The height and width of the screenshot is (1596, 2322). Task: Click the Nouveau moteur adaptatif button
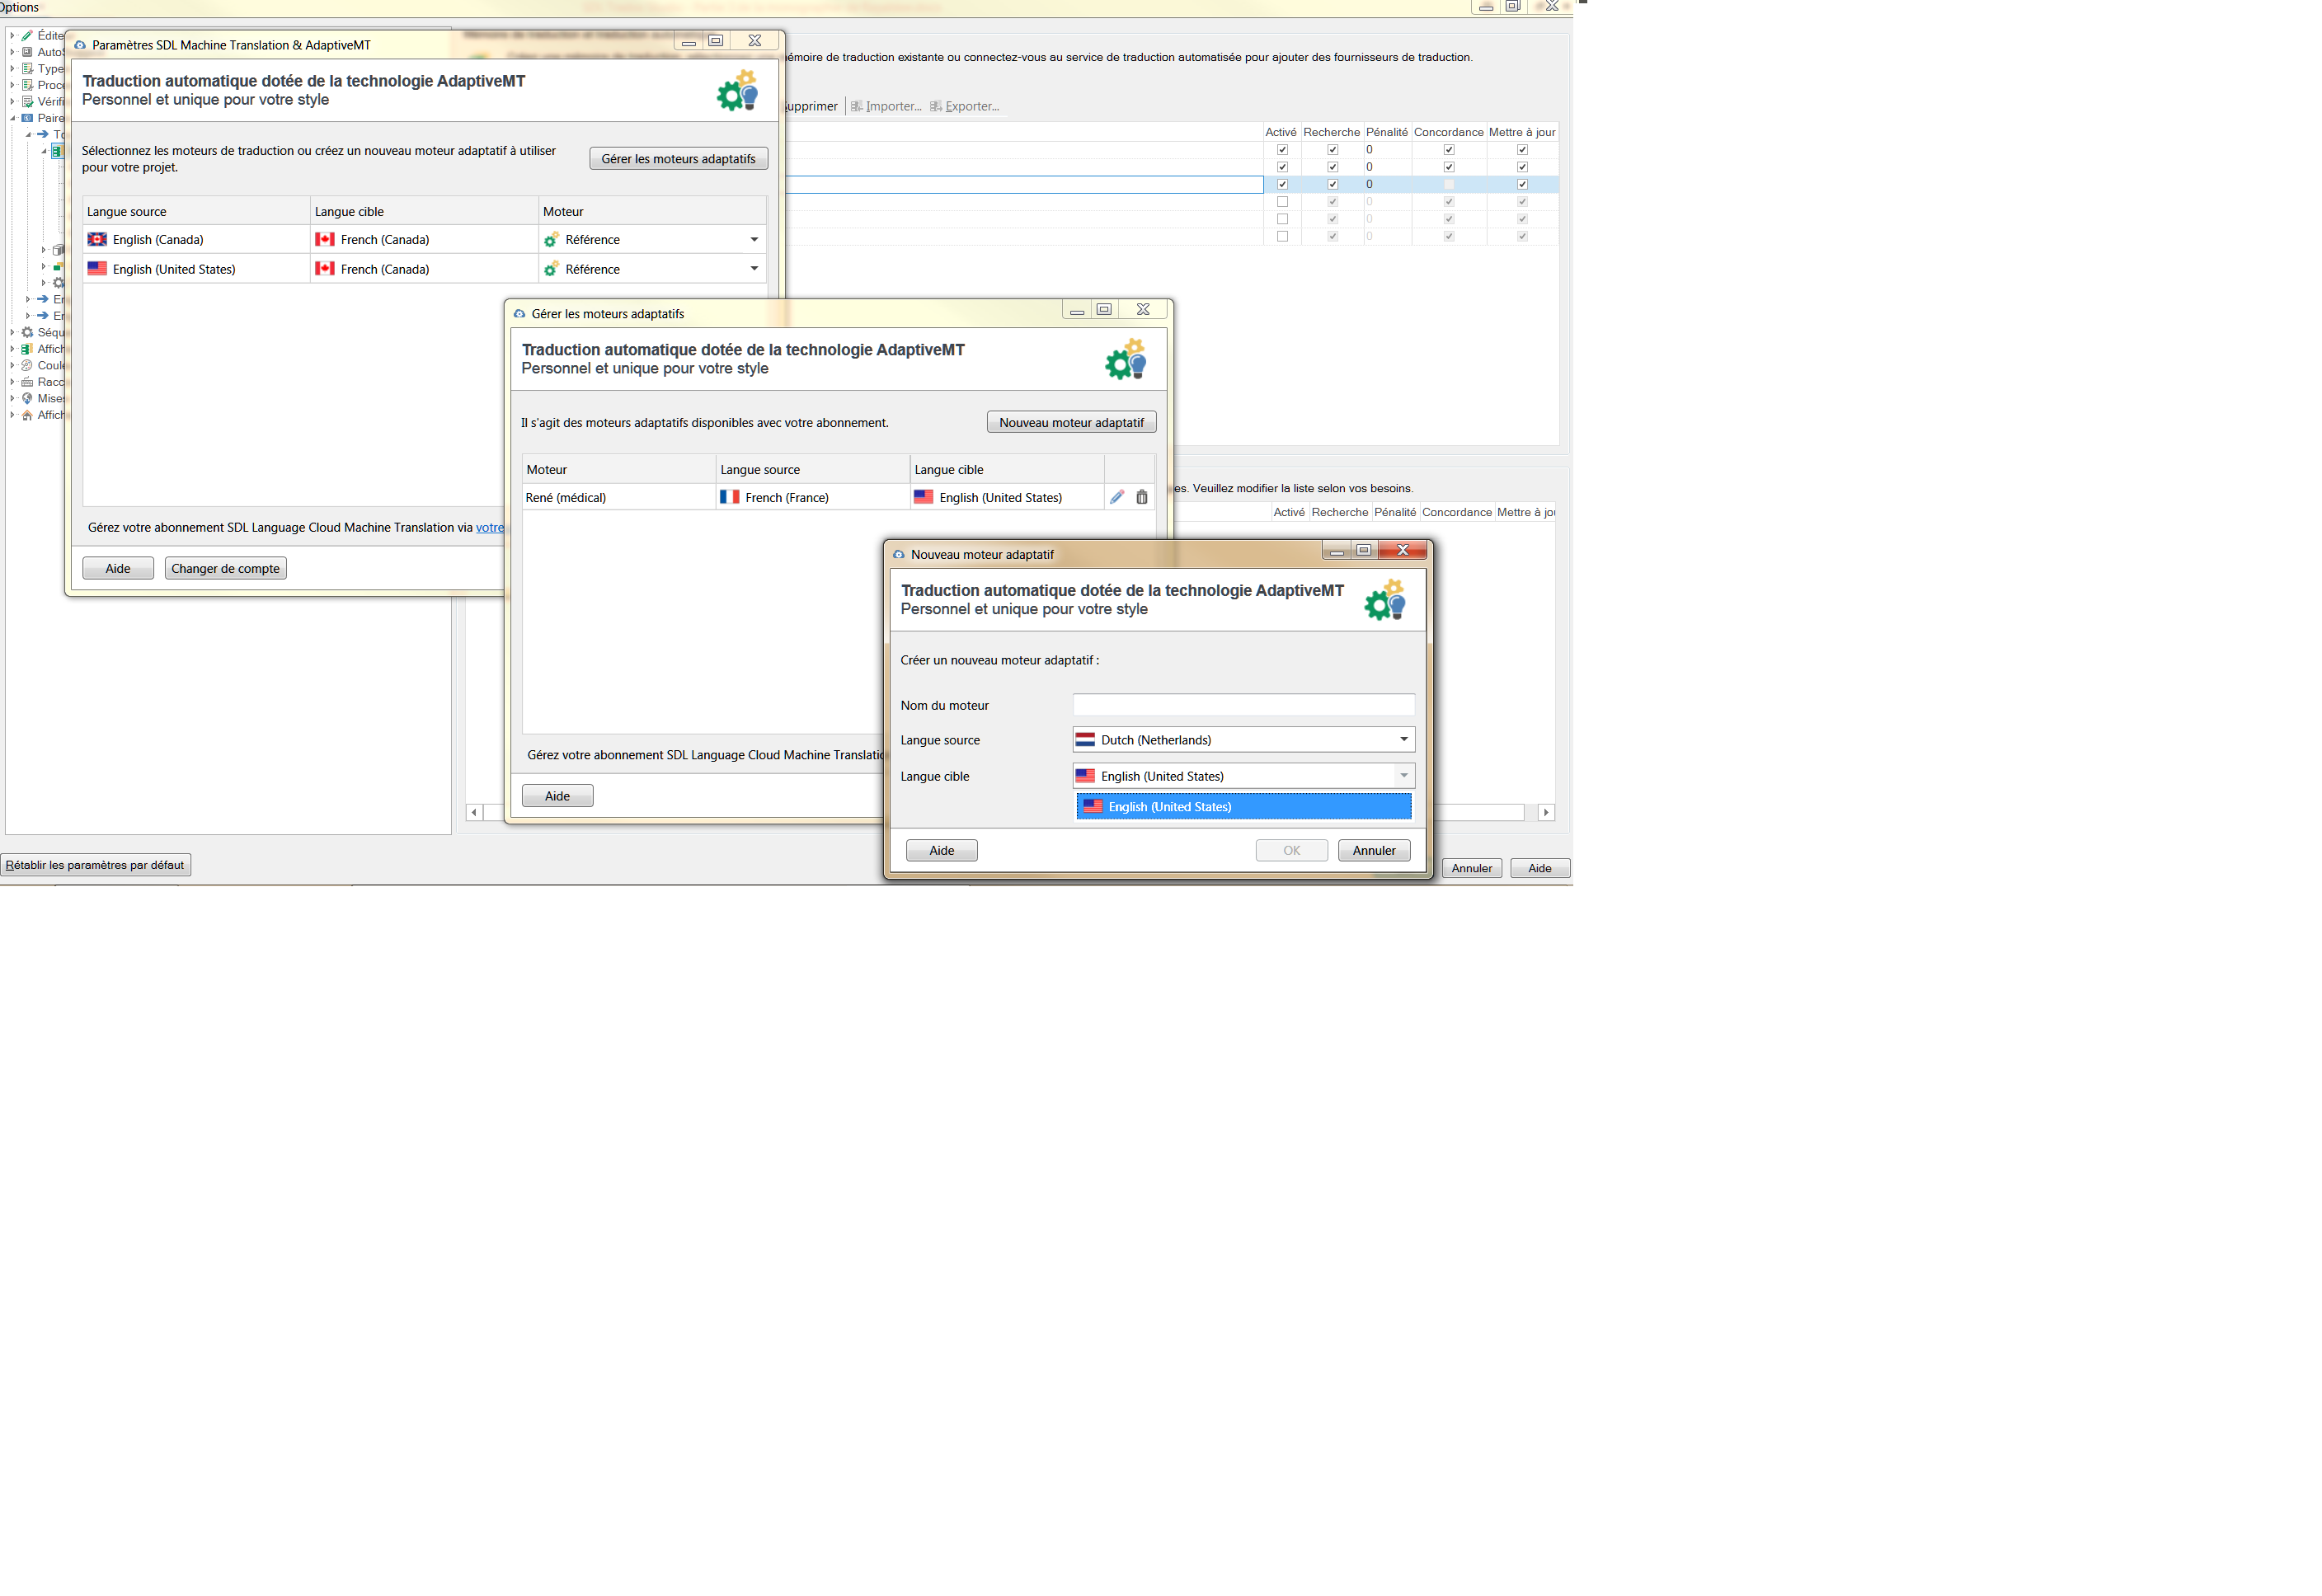[x=1071, y=423]
